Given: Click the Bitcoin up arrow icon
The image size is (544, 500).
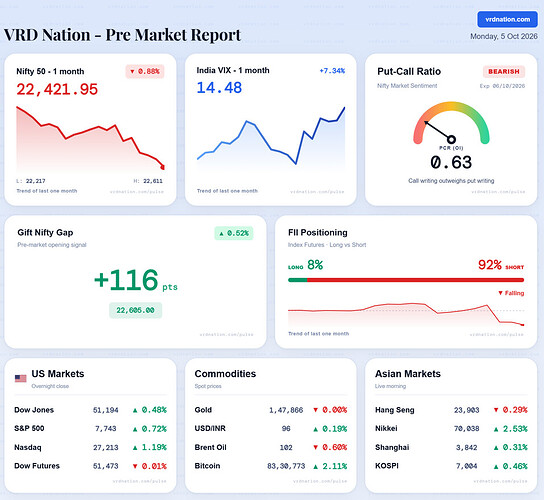Looking at the screenshot, I should (315, 466).
